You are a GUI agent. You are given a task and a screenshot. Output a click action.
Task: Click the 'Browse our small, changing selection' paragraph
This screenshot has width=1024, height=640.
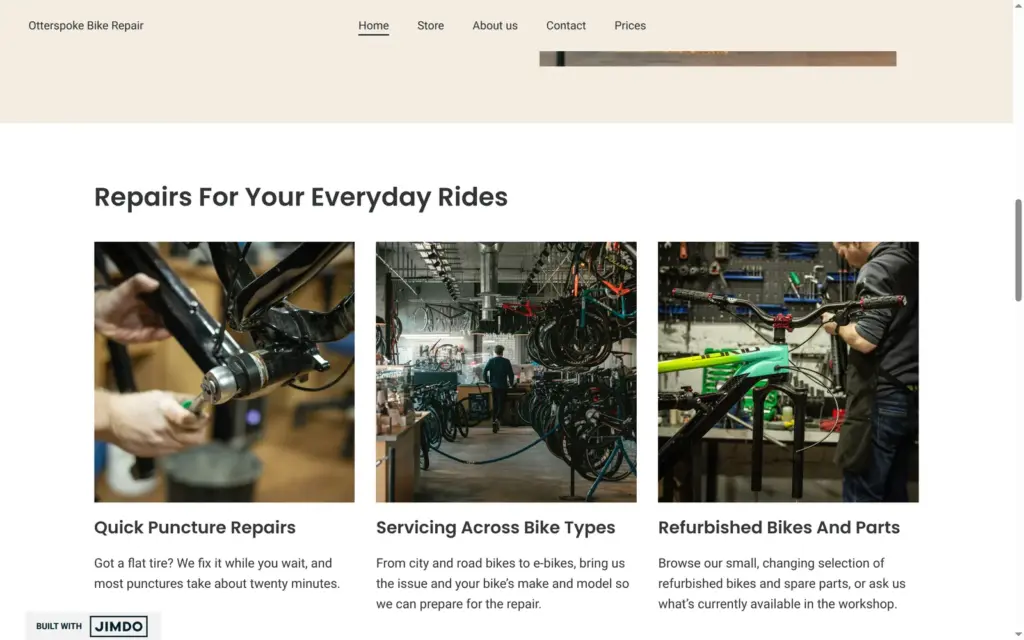782,583
